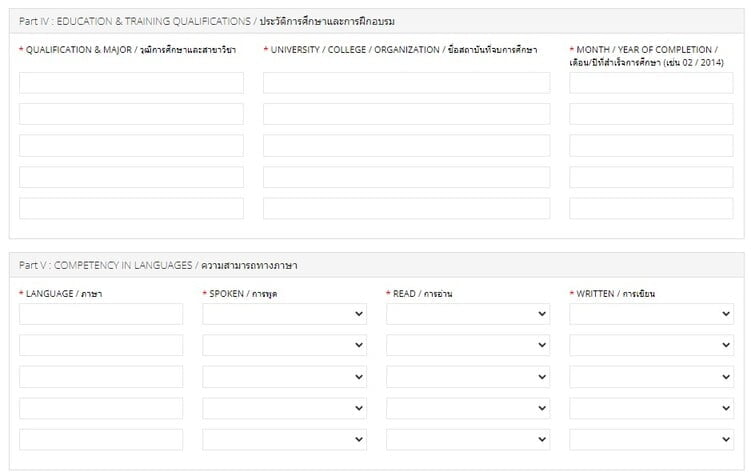Open the fourth row READ dropdown
This screenshot has width=751, height=476.
coord(468,408)
